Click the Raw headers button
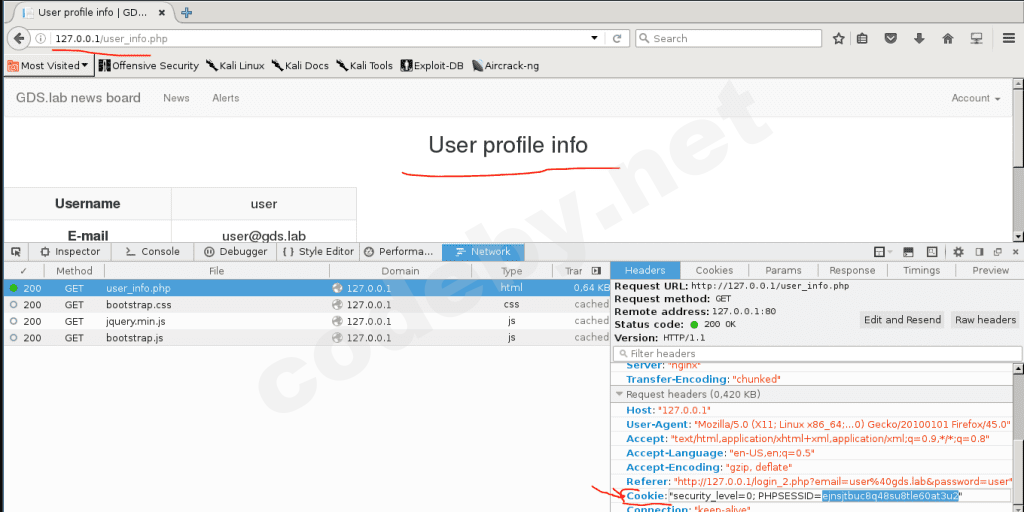 985,319
